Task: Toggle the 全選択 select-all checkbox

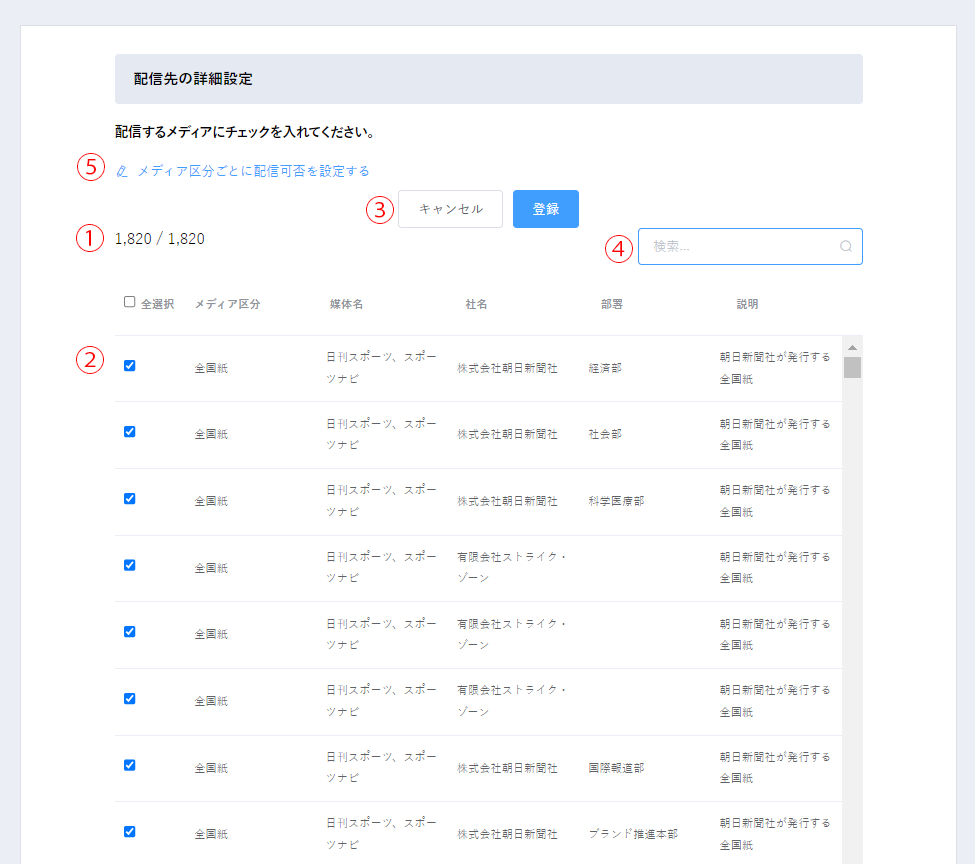Action: tap(129, 302)
